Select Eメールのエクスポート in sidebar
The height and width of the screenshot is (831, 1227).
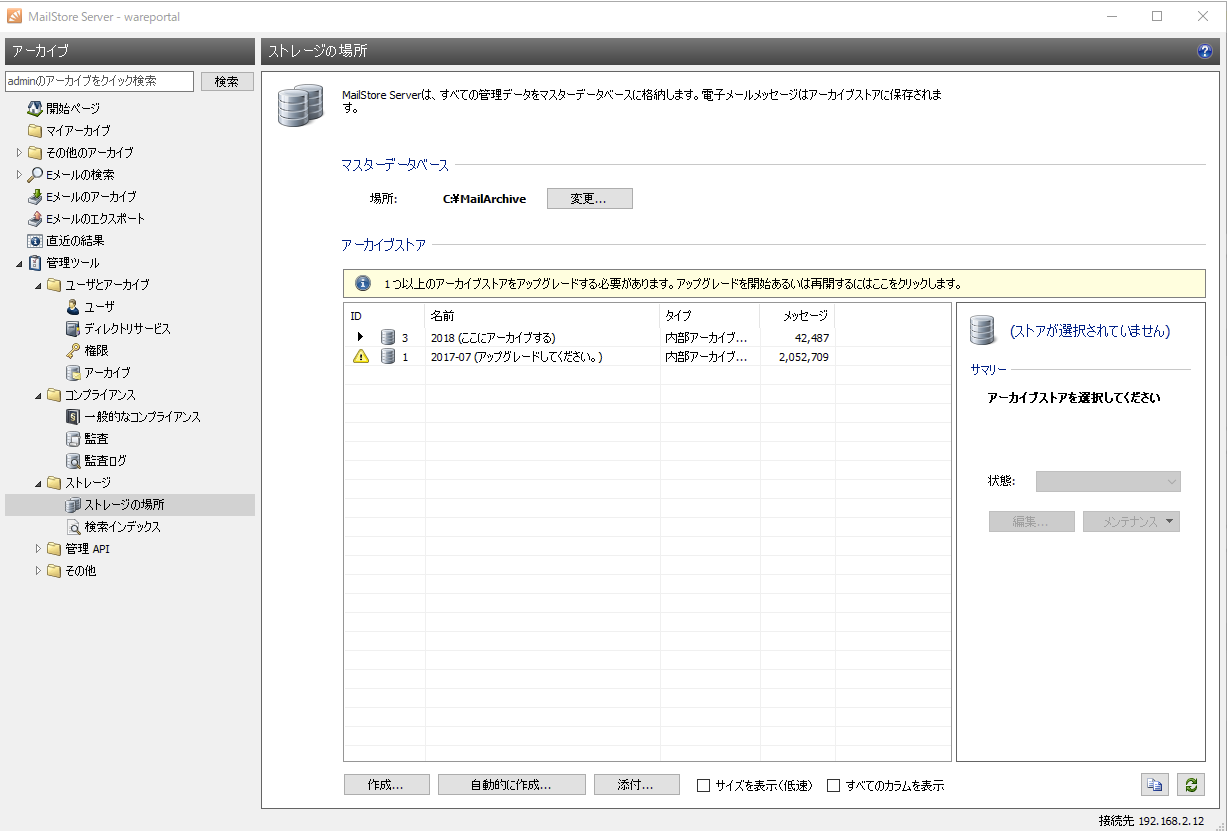[94, 219]
